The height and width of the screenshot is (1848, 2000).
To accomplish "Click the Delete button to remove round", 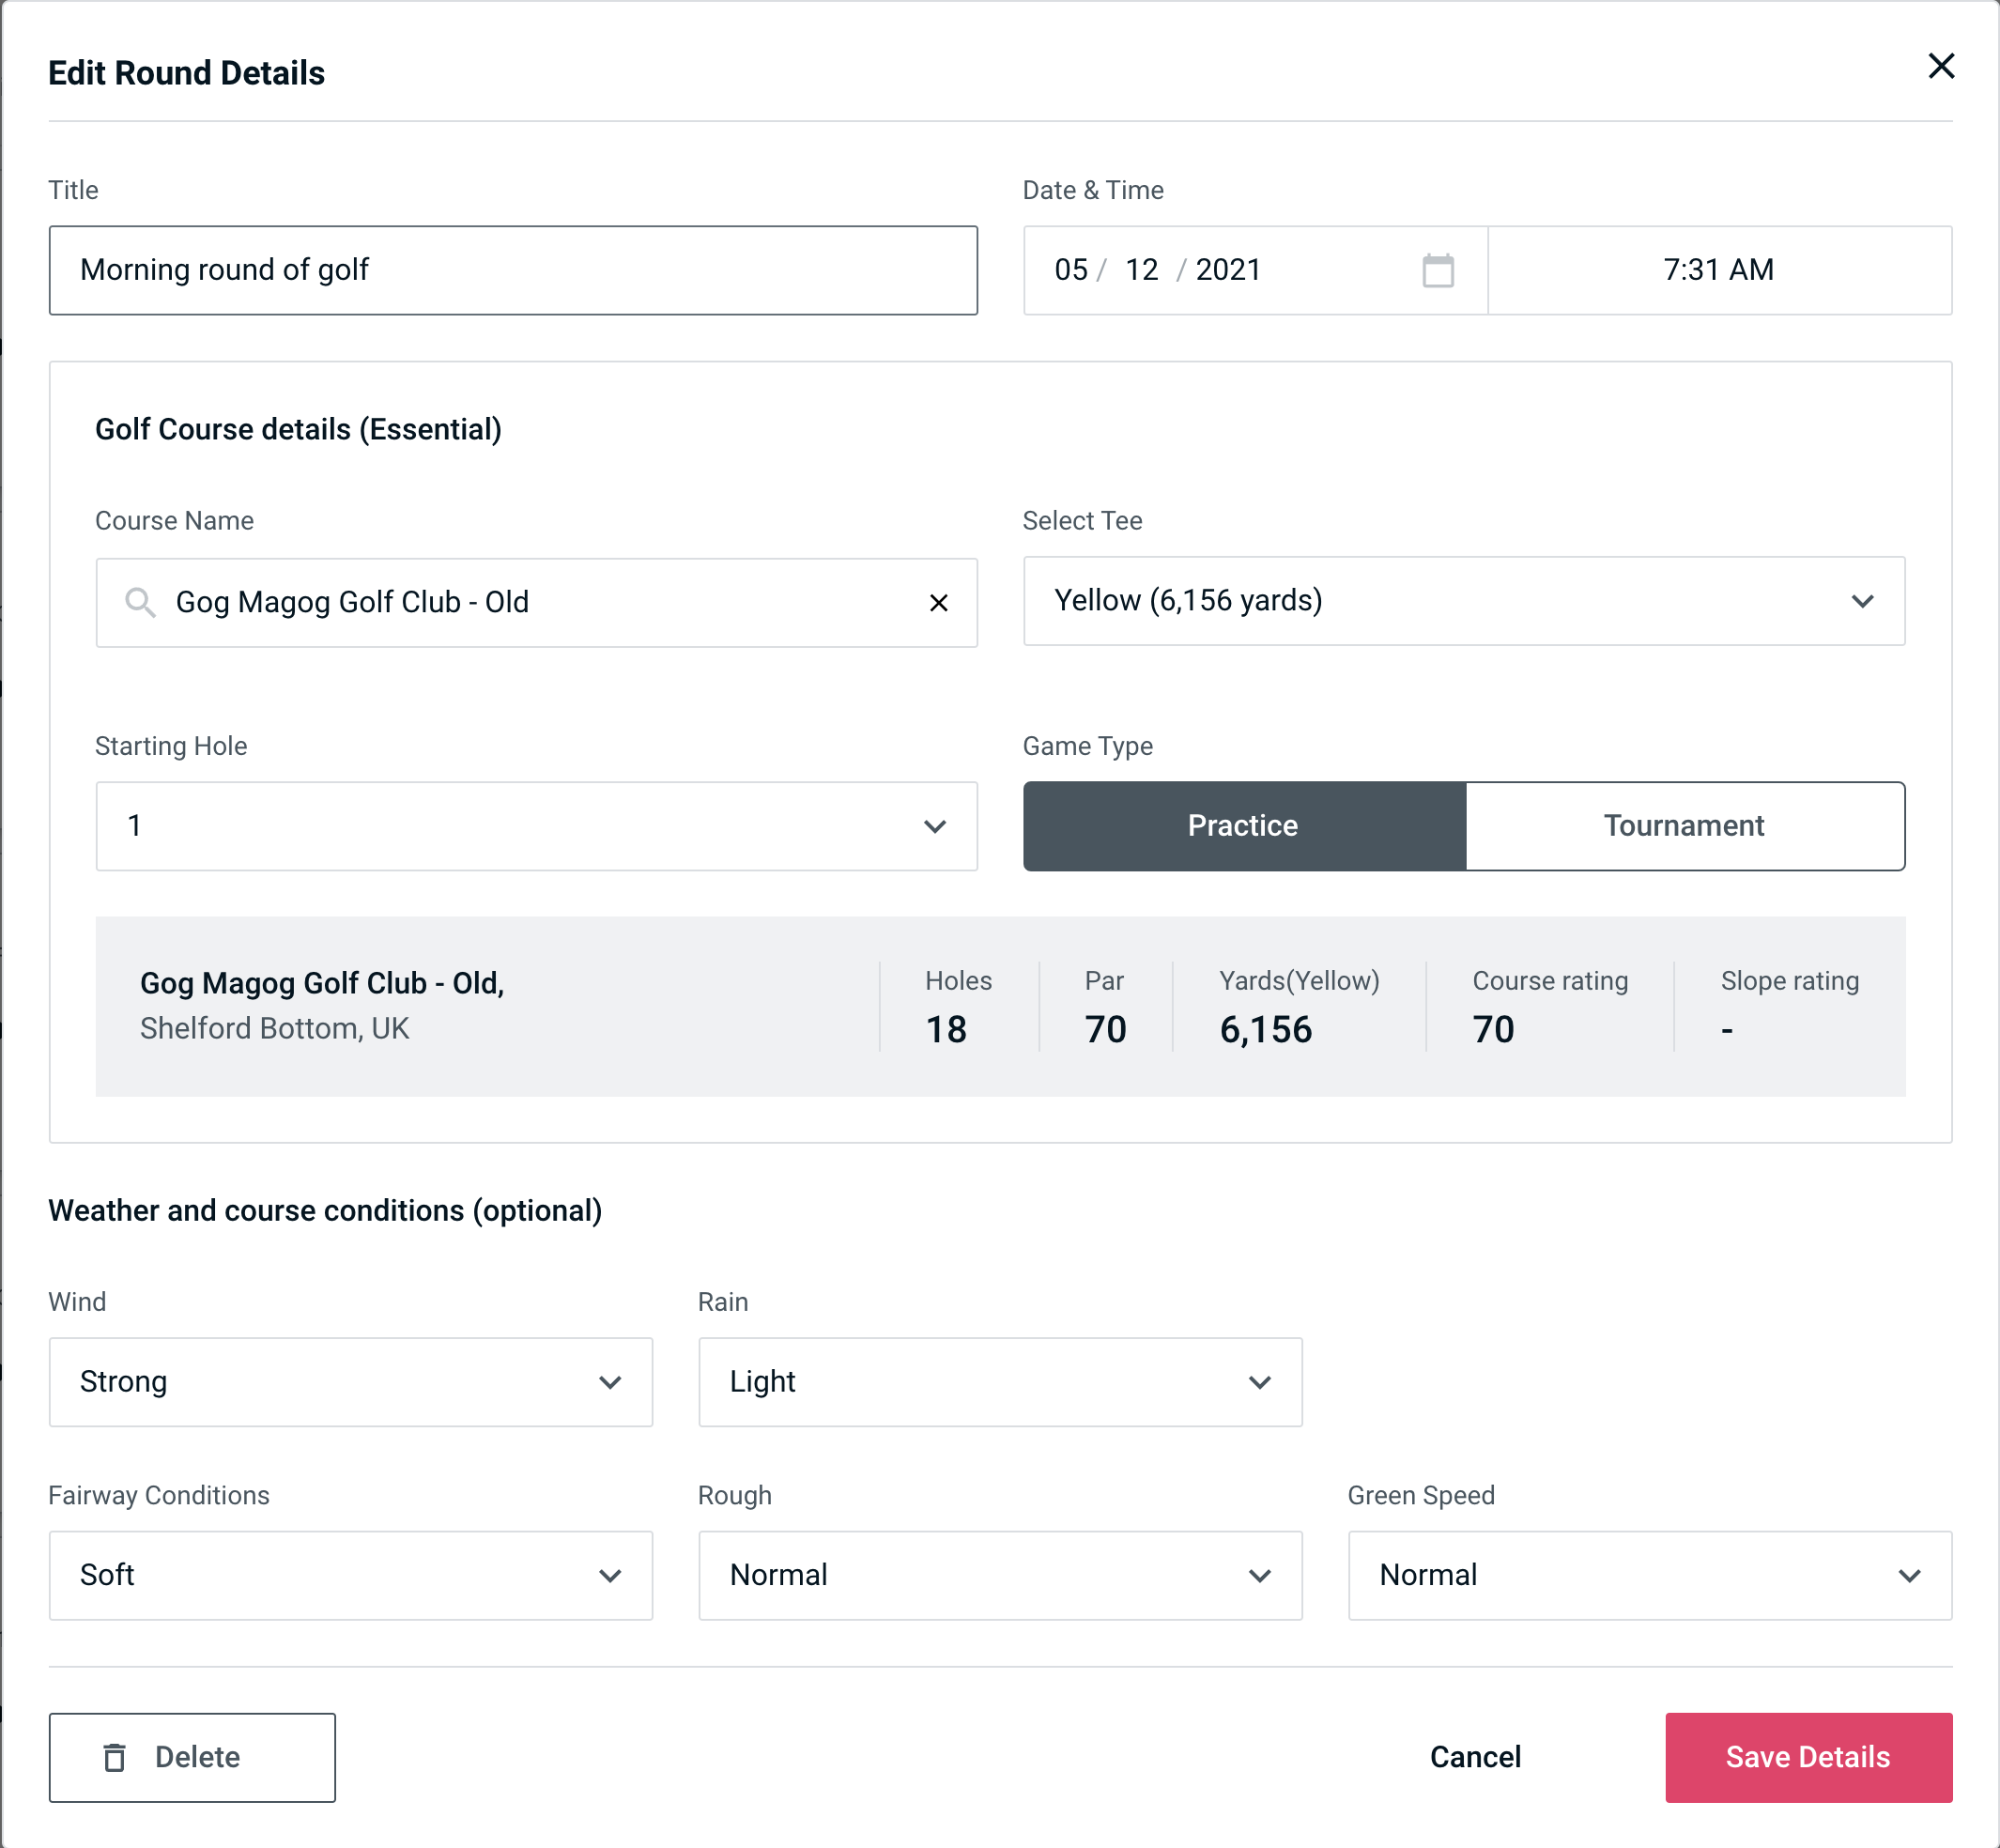I will [x=192, y=1758].
